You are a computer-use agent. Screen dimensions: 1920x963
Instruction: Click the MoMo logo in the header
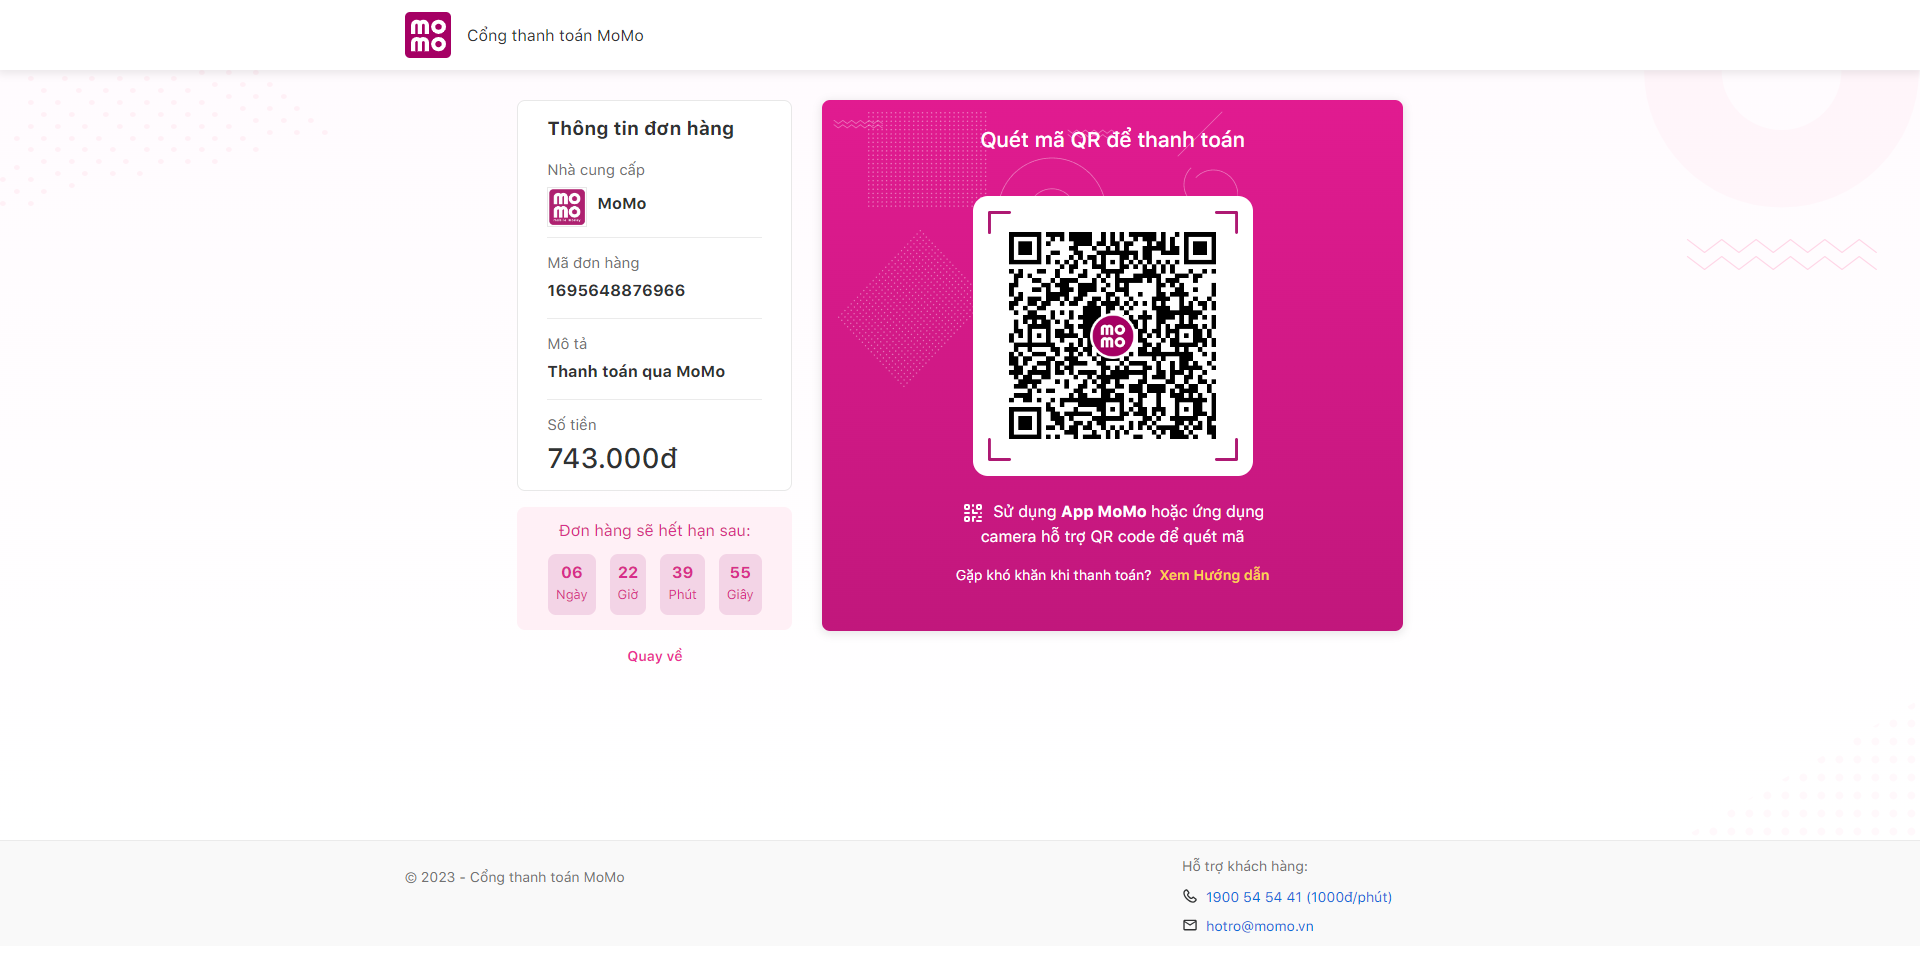[x=428, y=35]
